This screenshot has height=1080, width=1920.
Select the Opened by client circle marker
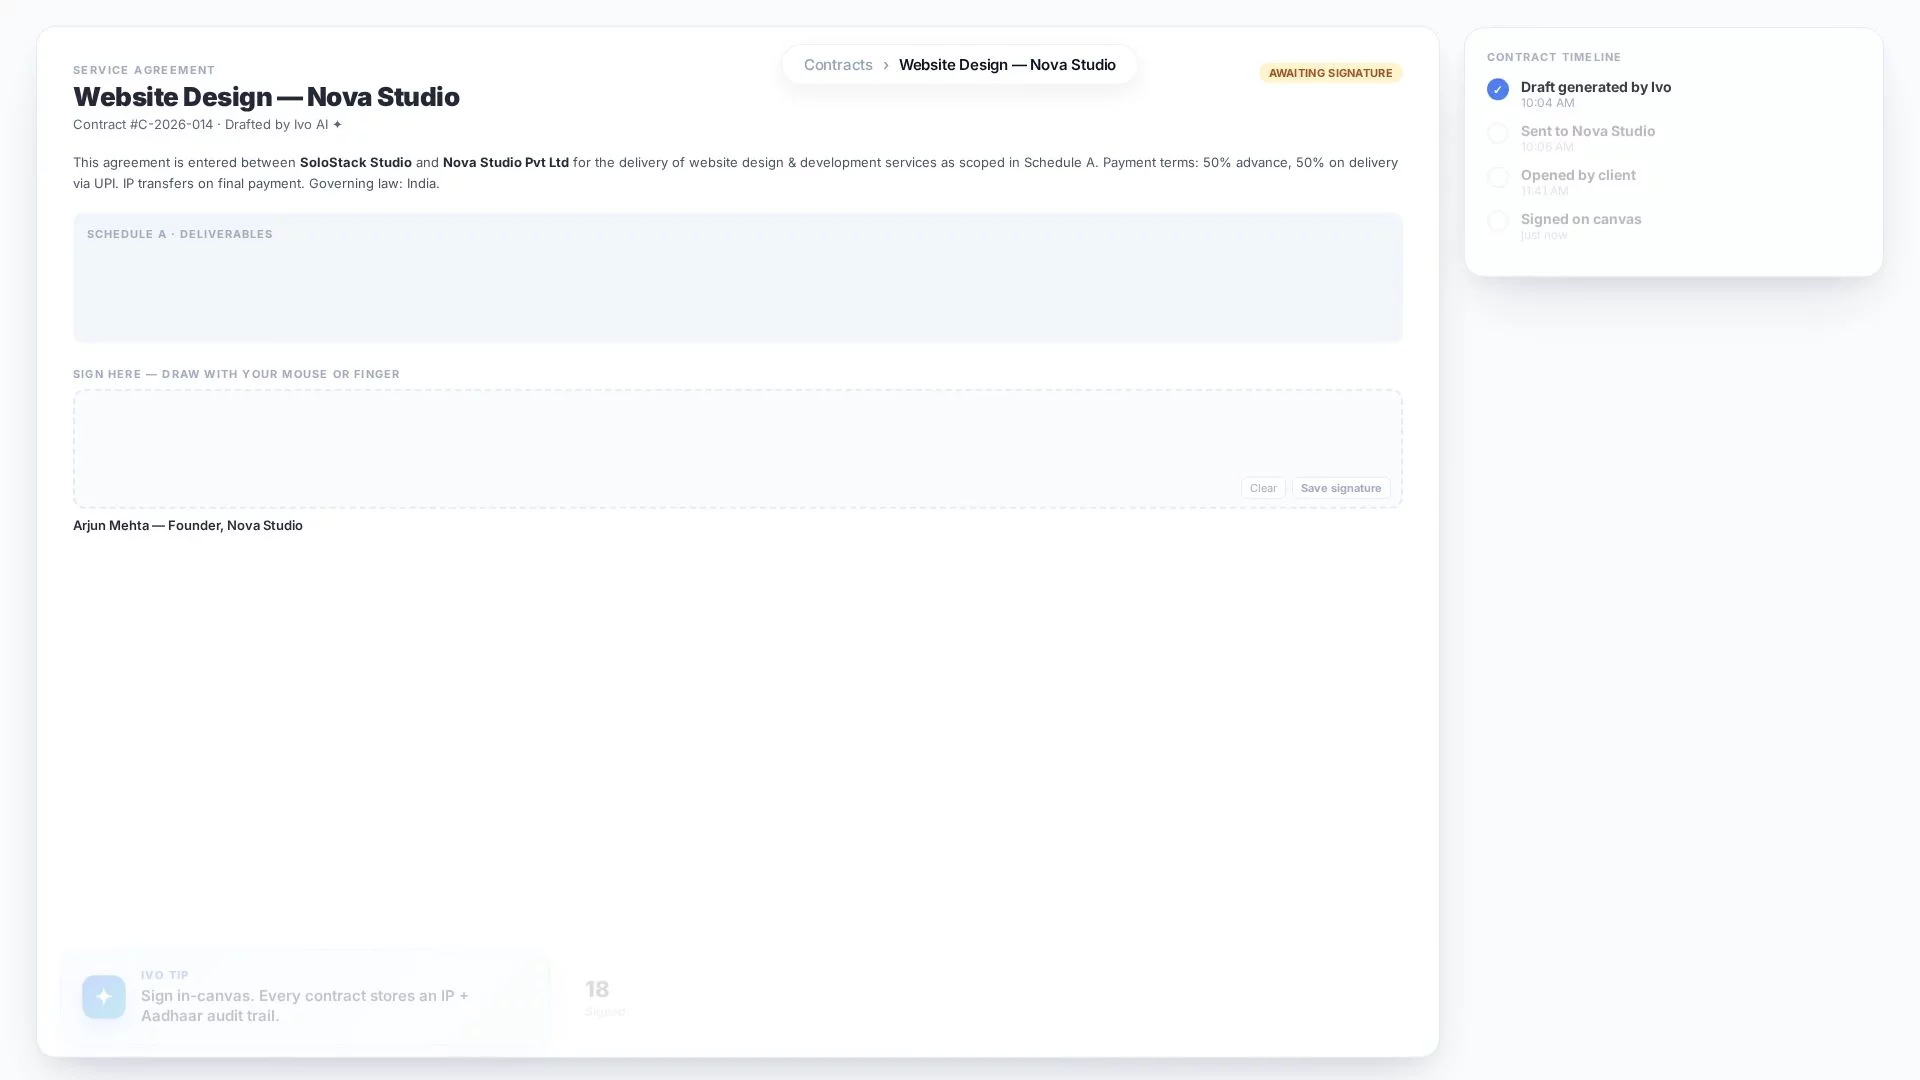click(1497, 177)
